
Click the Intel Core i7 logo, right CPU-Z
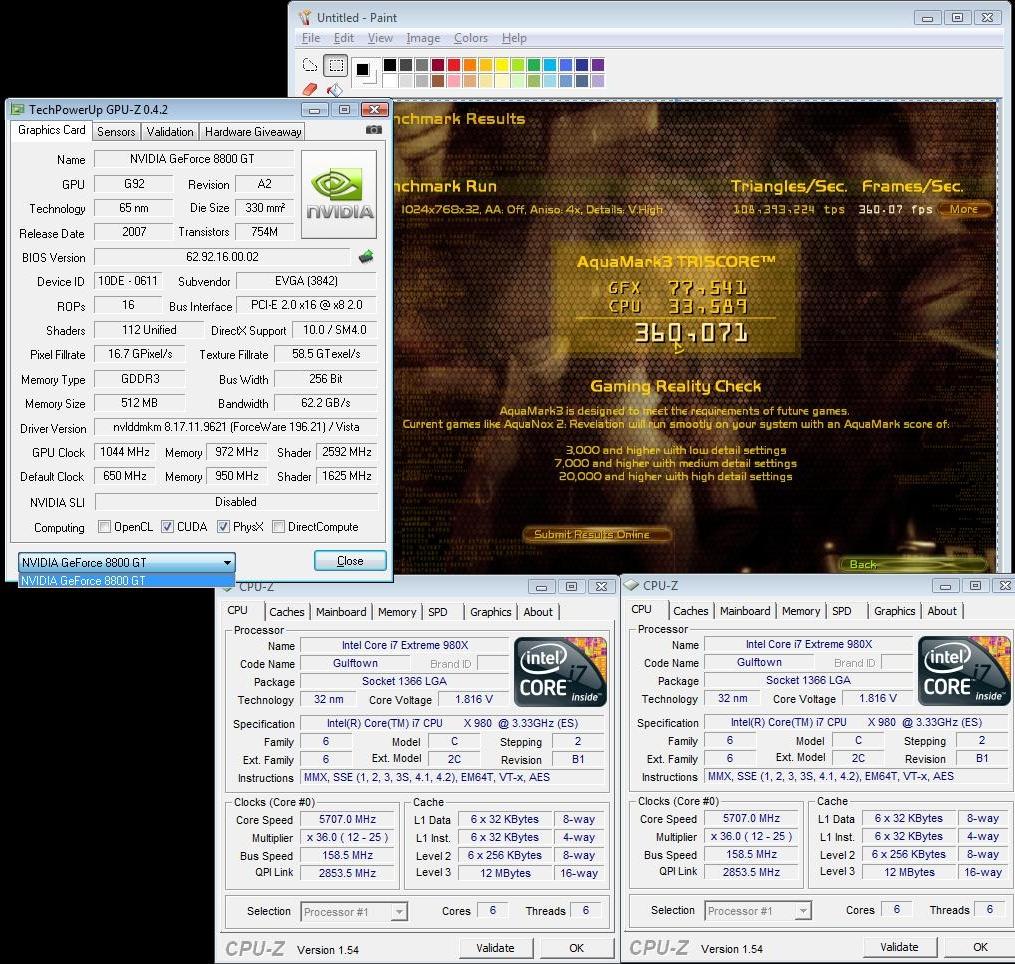coord(965,671)
